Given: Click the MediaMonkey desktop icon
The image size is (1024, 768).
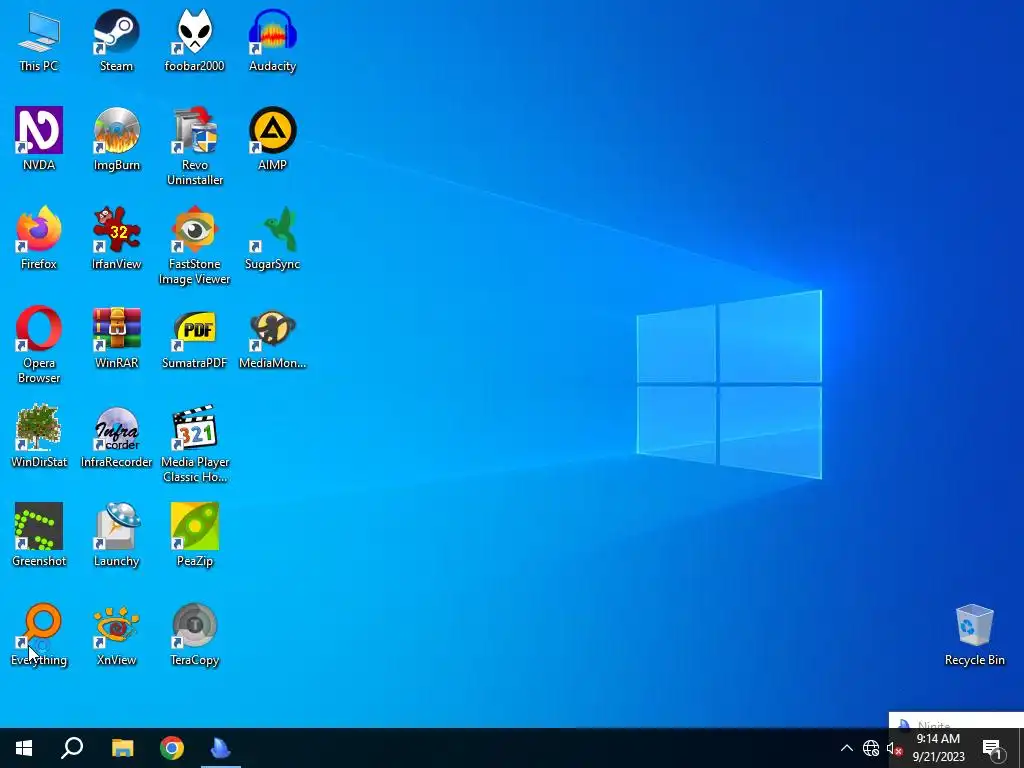Looking at the screenshot, I should click(272, 338).
